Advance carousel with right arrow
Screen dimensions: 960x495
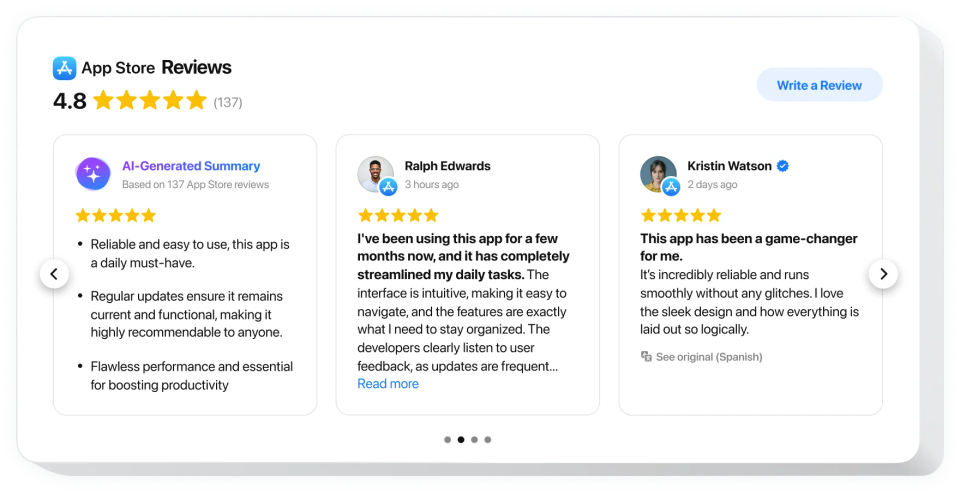point(883,274)
